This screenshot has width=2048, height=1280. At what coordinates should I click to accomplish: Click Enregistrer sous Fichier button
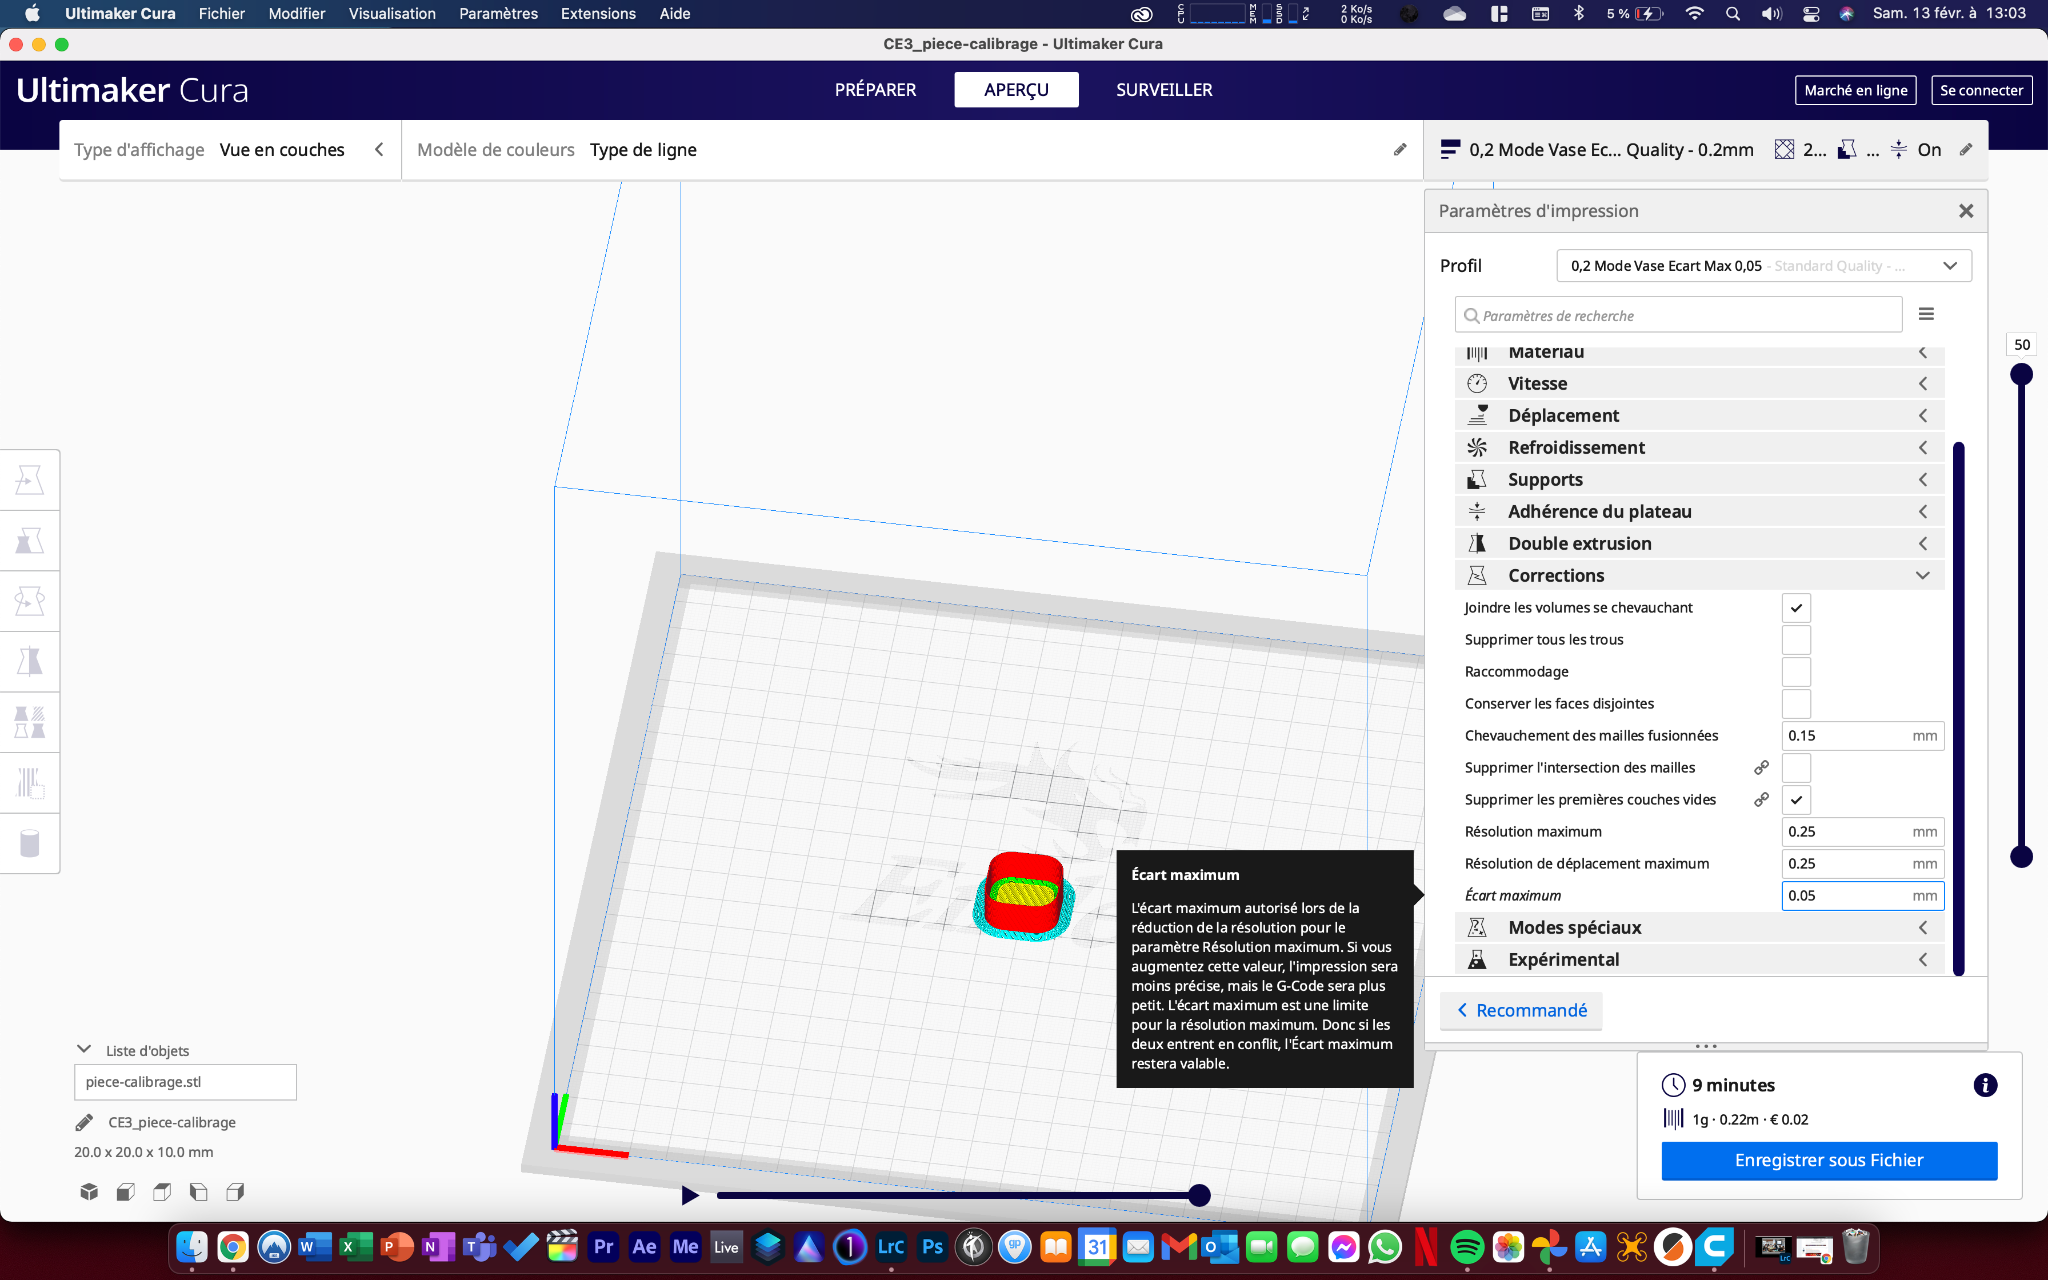click(x=1828, y=1160)
